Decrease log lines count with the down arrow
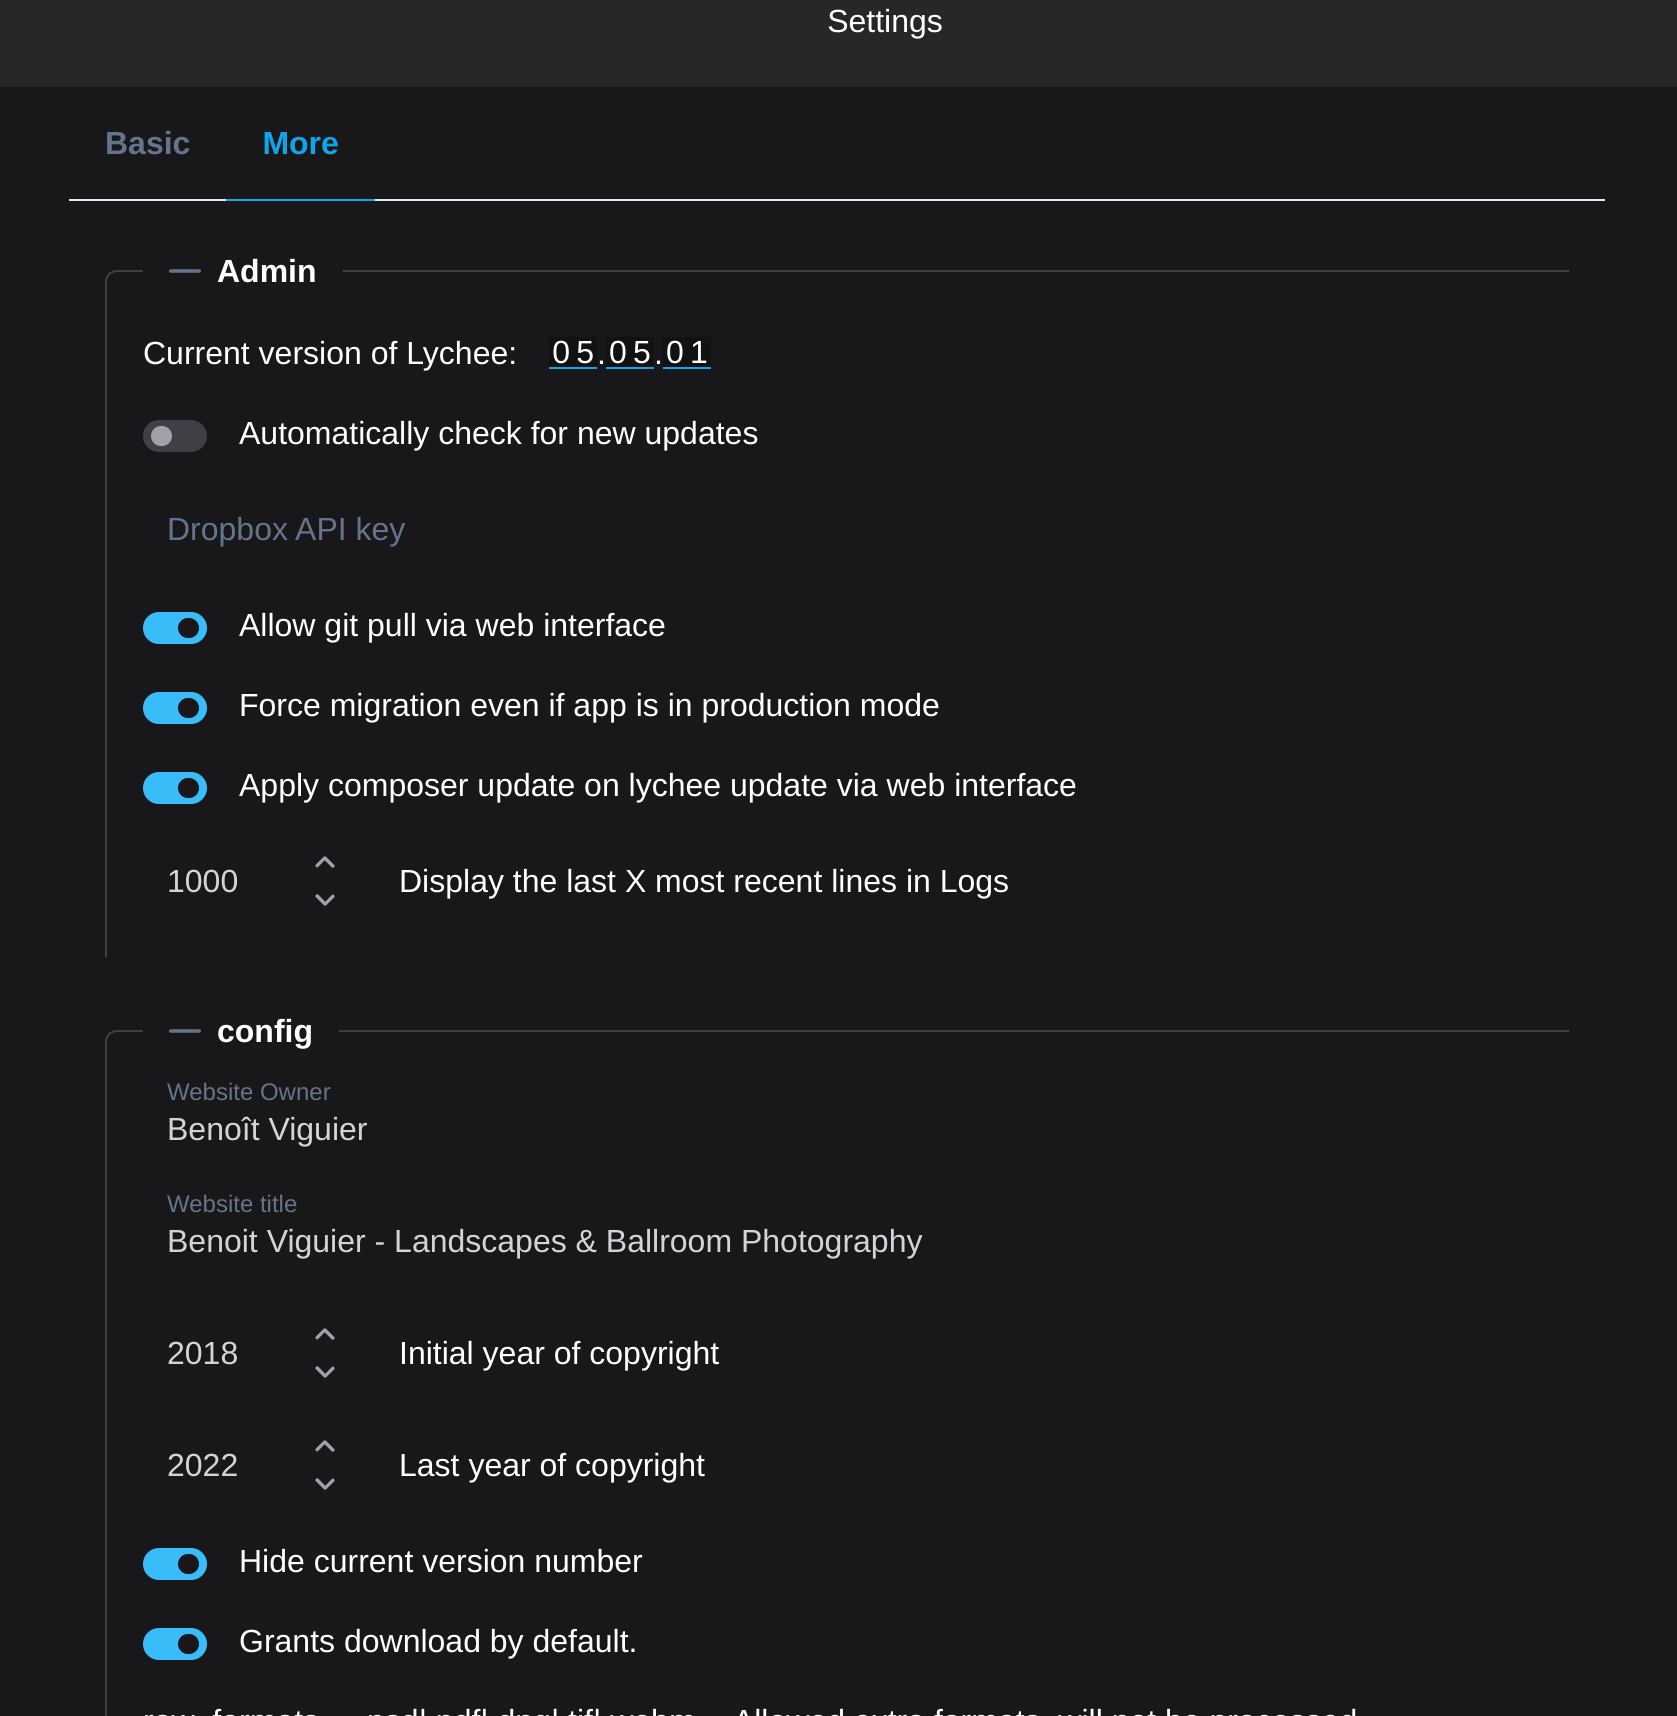 click(x=325, y=899)
